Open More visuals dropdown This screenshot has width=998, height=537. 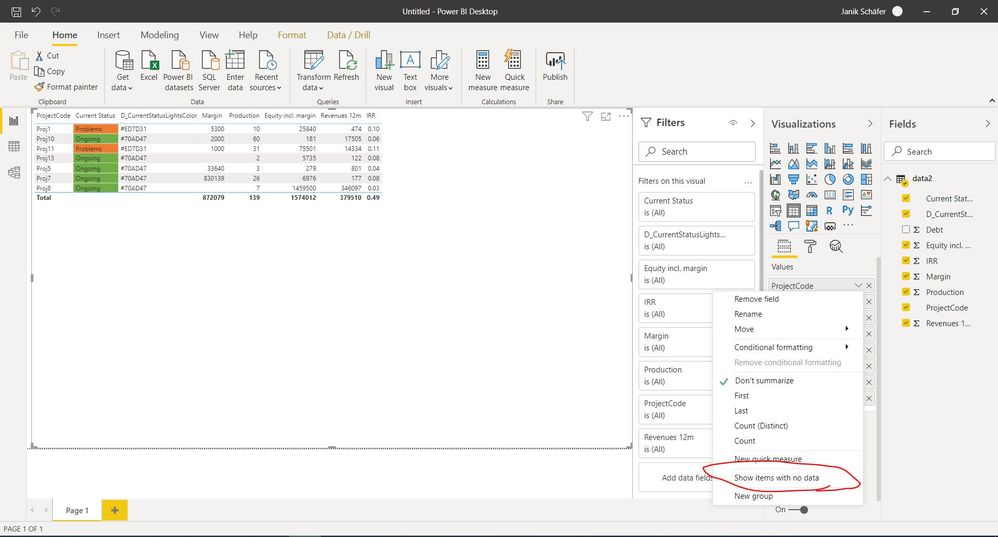coord(439,71)
